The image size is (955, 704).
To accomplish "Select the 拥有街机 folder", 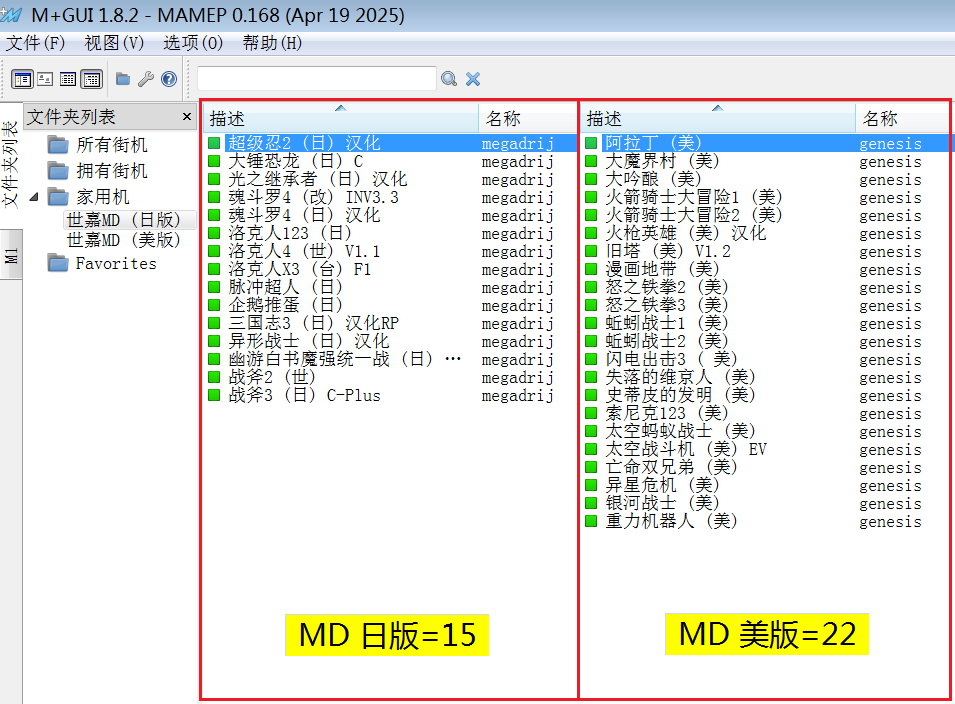I will tap(111, 171).
